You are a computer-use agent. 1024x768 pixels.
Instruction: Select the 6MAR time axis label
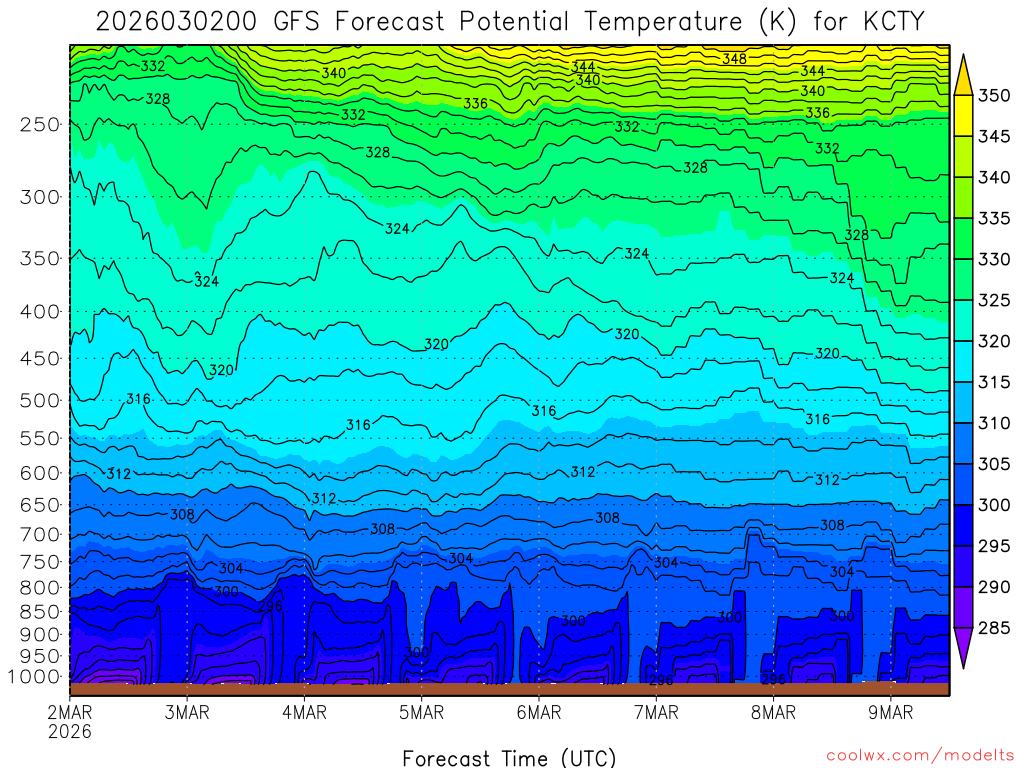click(x=539, y=712)
